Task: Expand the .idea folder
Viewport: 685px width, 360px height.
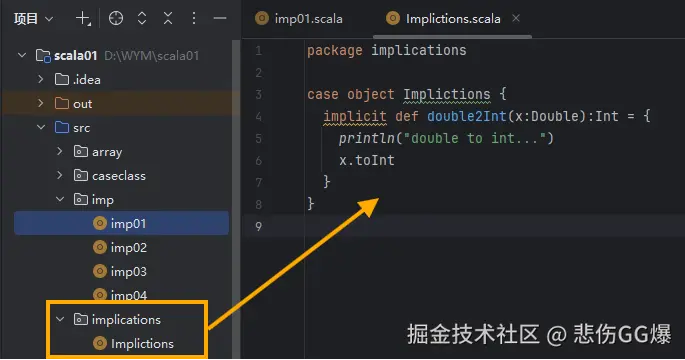Action: [x=41, y=80]
